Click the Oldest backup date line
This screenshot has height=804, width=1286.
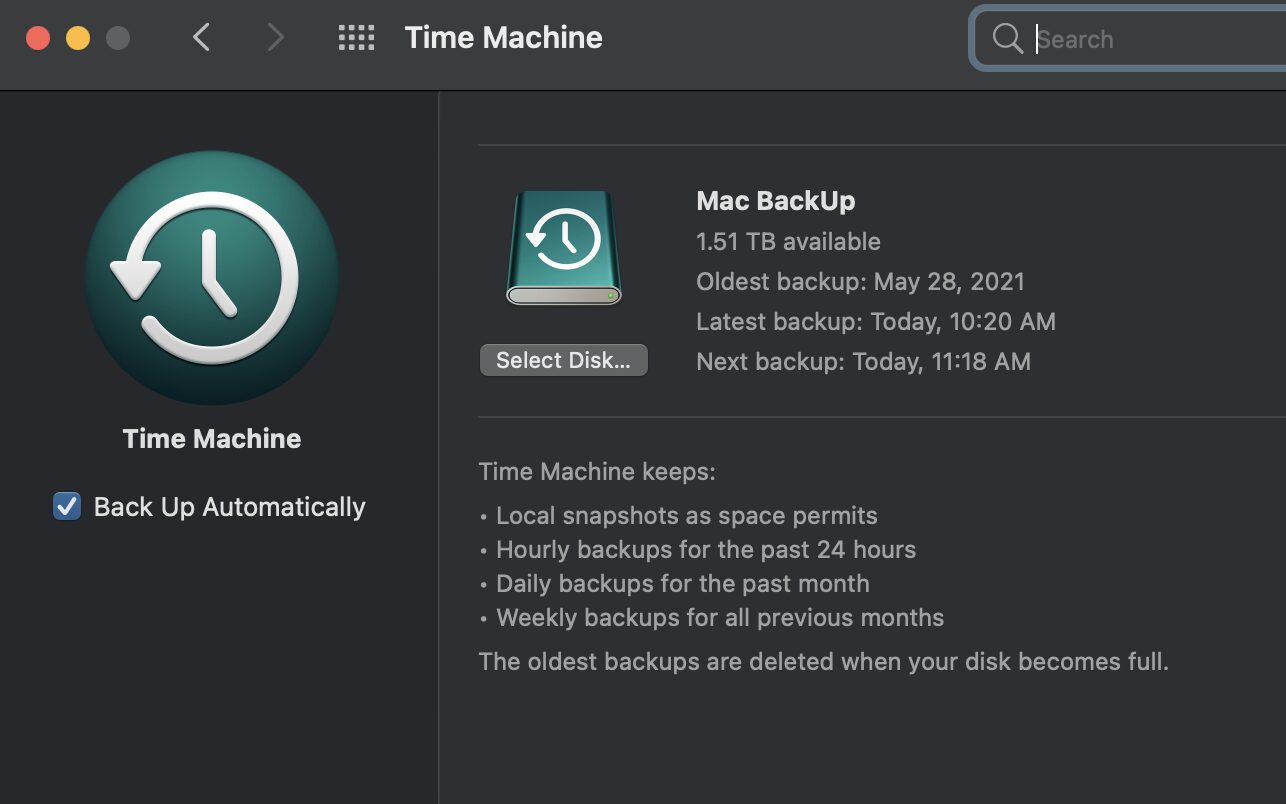tap(860, 282)
